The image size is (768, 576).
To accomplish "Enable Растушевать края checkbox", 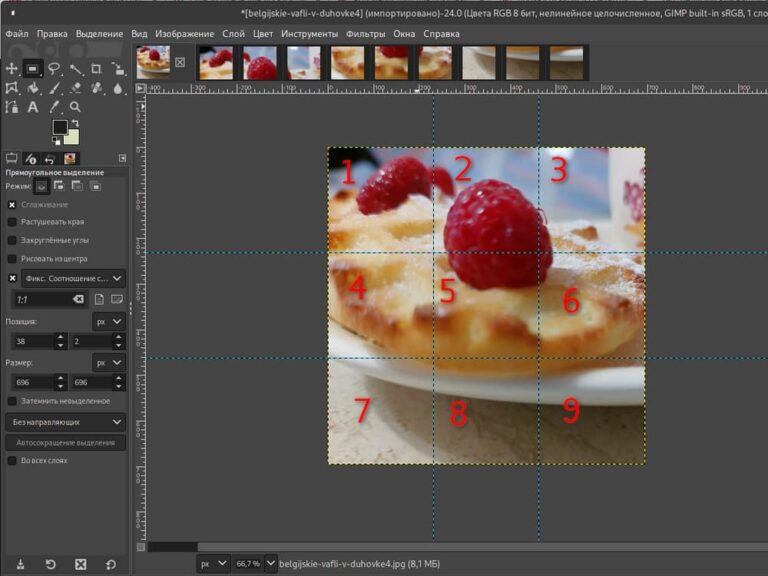I will coord(12,222).
